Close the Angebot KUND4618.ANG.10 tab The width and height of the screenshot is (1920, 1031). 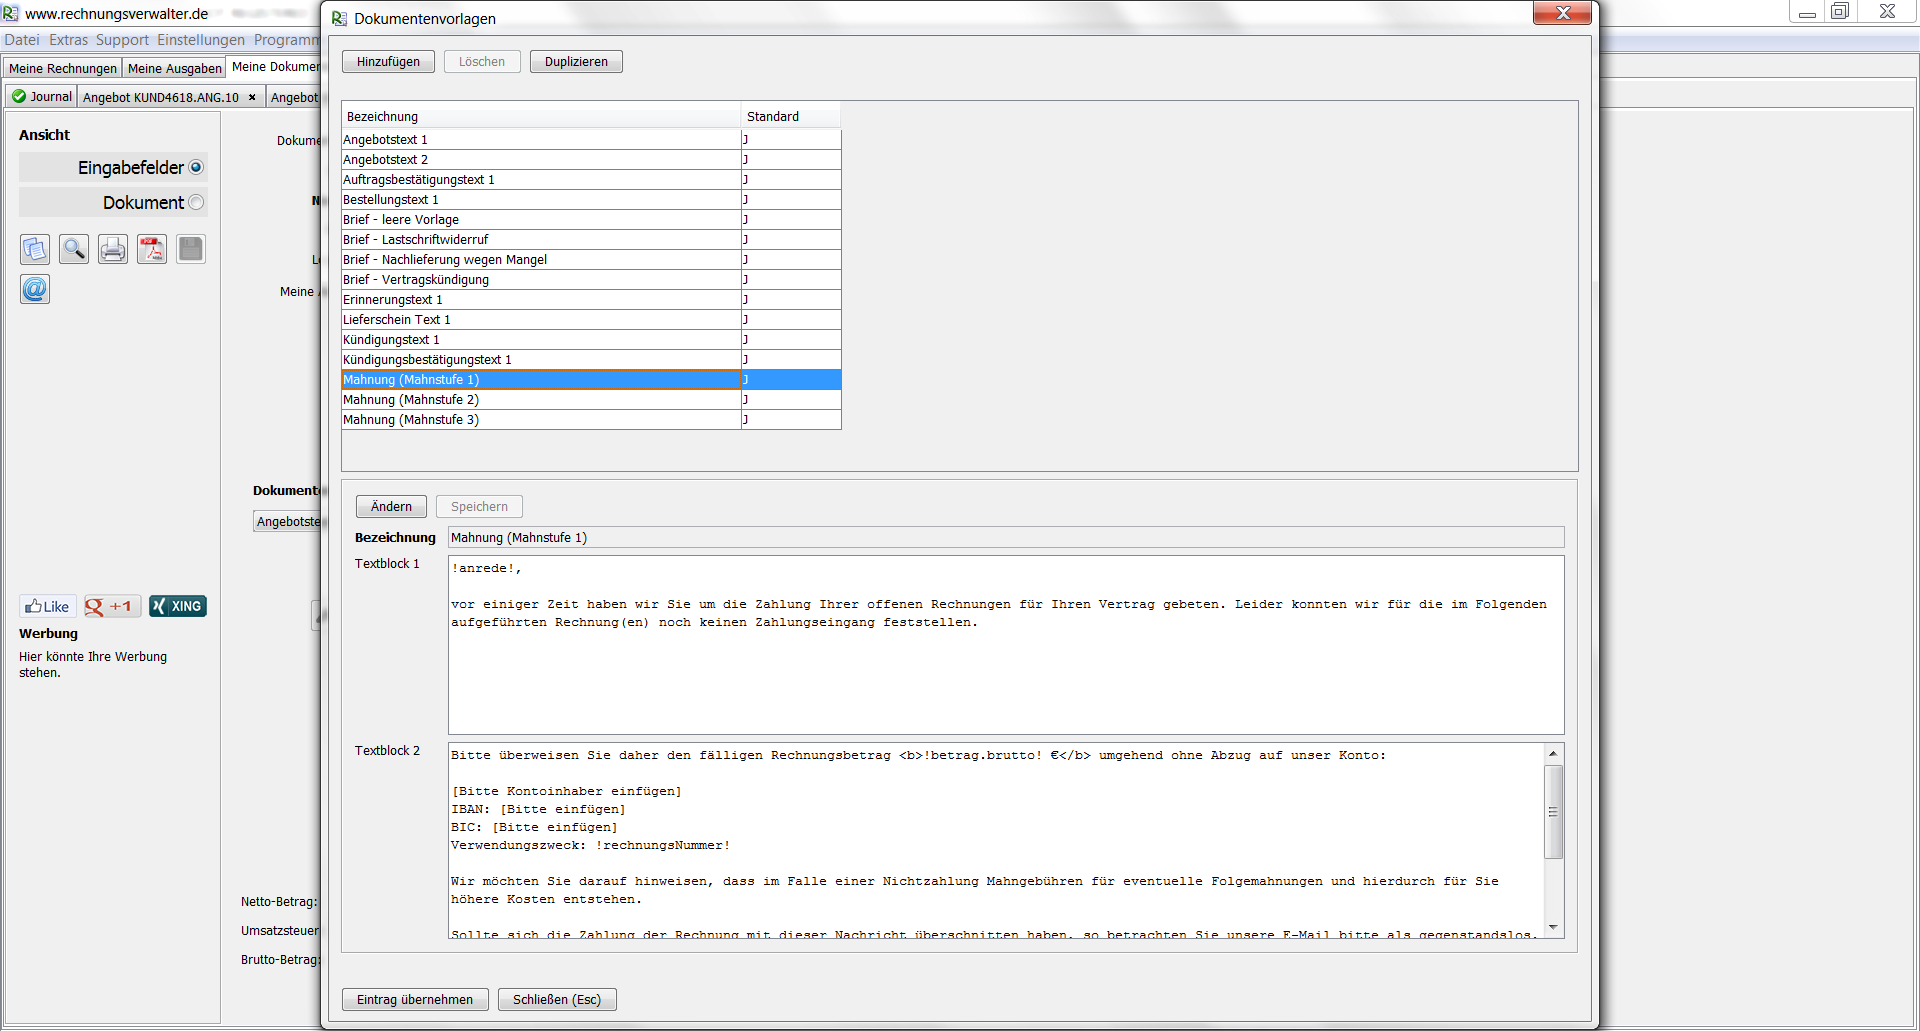pos(252,97)
